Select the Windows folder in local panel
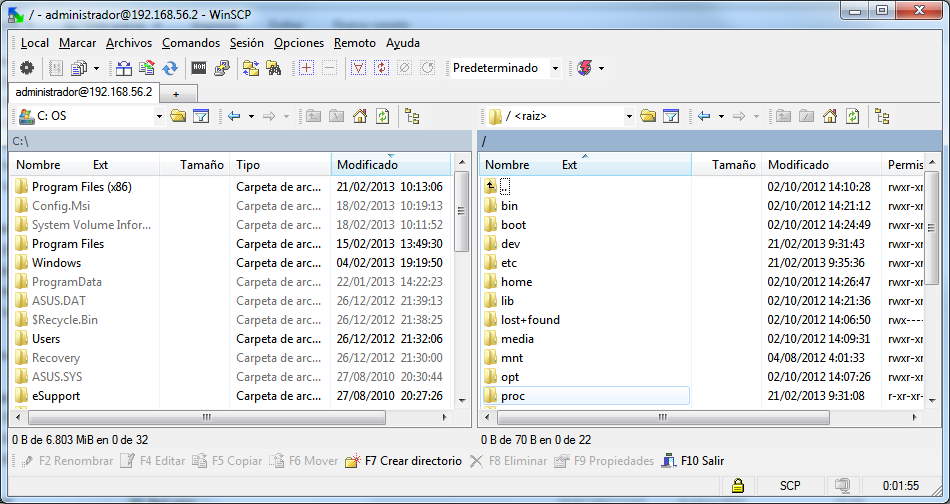This screenshot has height=504, width=950. (56, 263)
